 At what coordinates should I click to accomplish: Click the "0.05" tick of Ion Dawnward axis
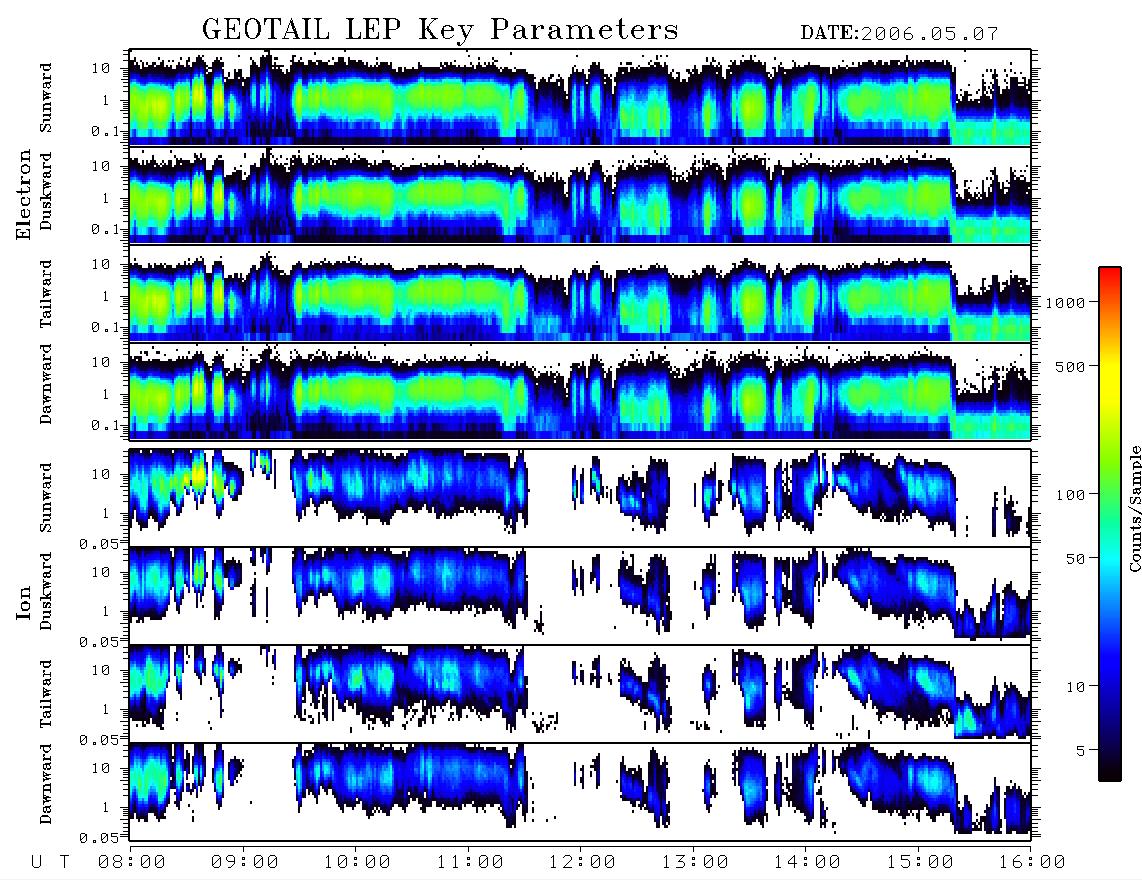(100, 838)
